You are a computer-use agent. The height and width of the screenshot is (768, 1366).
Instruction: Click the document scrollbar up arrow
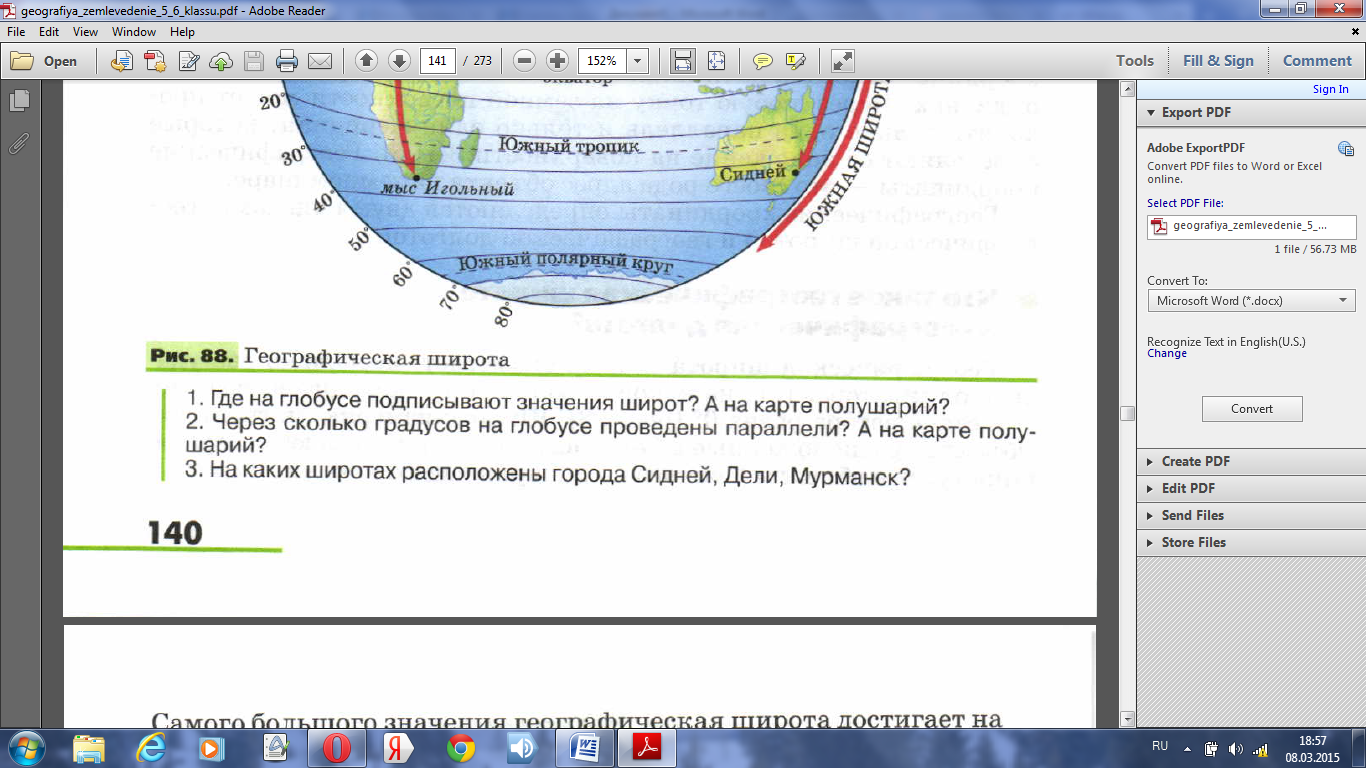pos(1127,89)
